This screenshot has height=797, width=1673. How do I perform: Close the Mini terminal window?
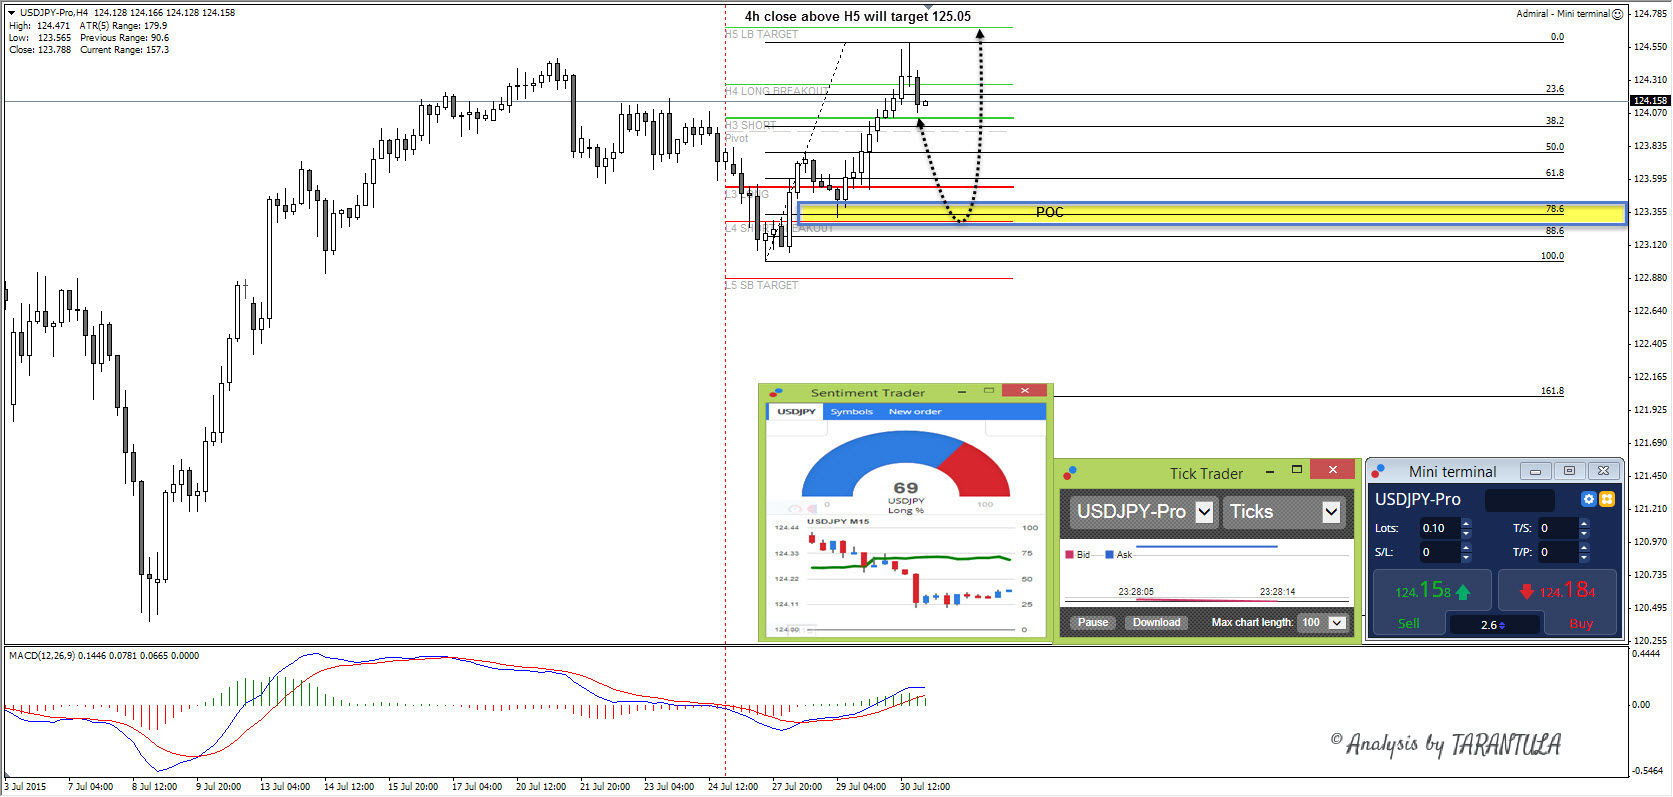[1603, 471]
